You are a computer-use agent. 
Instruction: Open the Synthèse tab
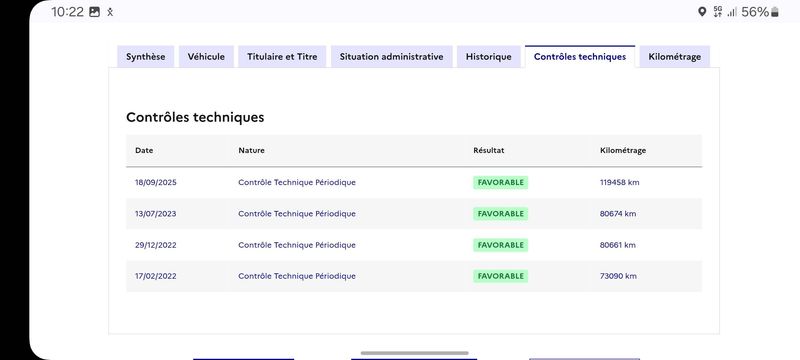[145, 57]
